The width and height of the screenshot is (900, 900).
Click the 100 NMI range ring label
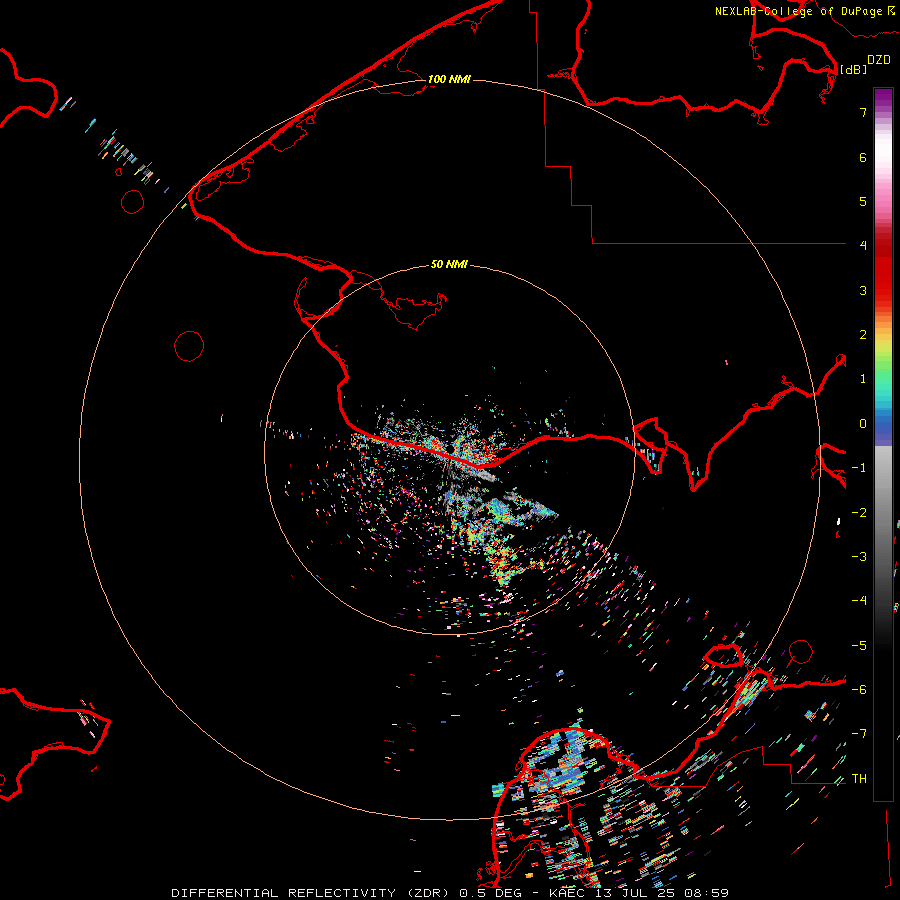point(449,79)
